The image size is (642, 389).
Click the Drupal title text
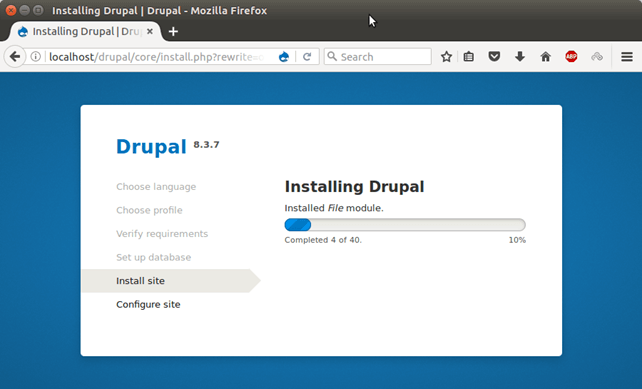tap(151, 147)
